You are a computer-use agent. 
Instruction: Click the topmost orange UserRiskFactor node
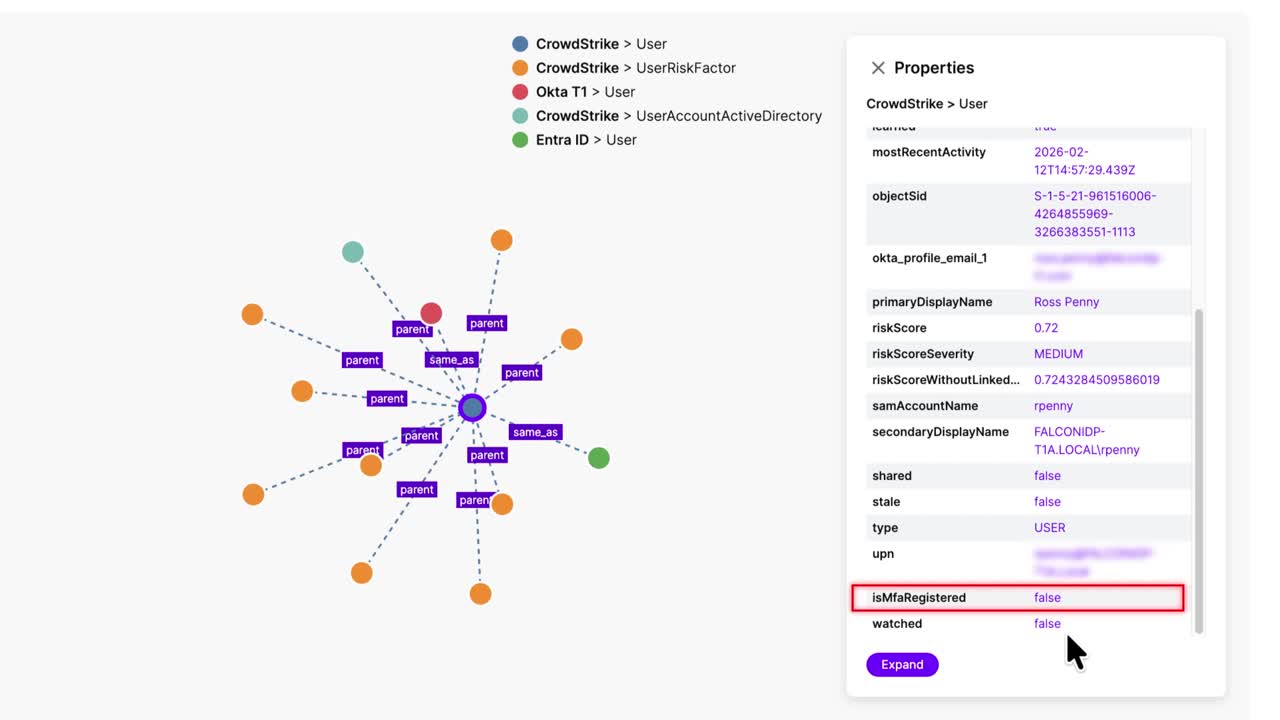point(502,240)
